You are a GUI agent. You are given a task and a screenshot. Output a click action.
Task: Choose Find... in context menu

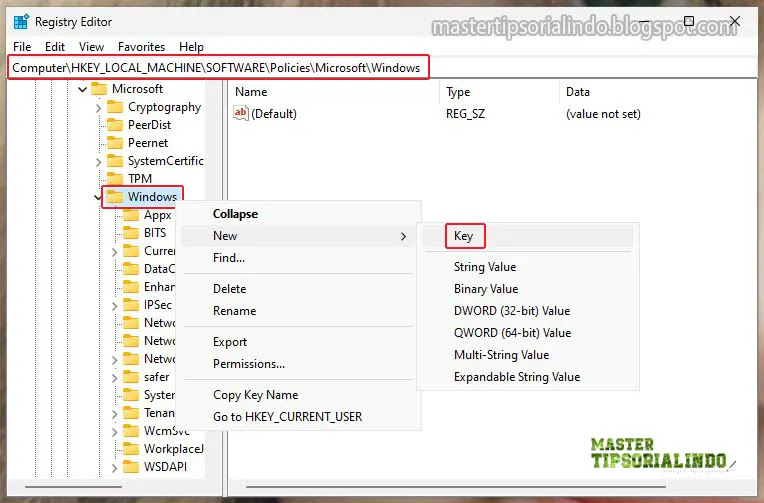(x=298, y=258)
